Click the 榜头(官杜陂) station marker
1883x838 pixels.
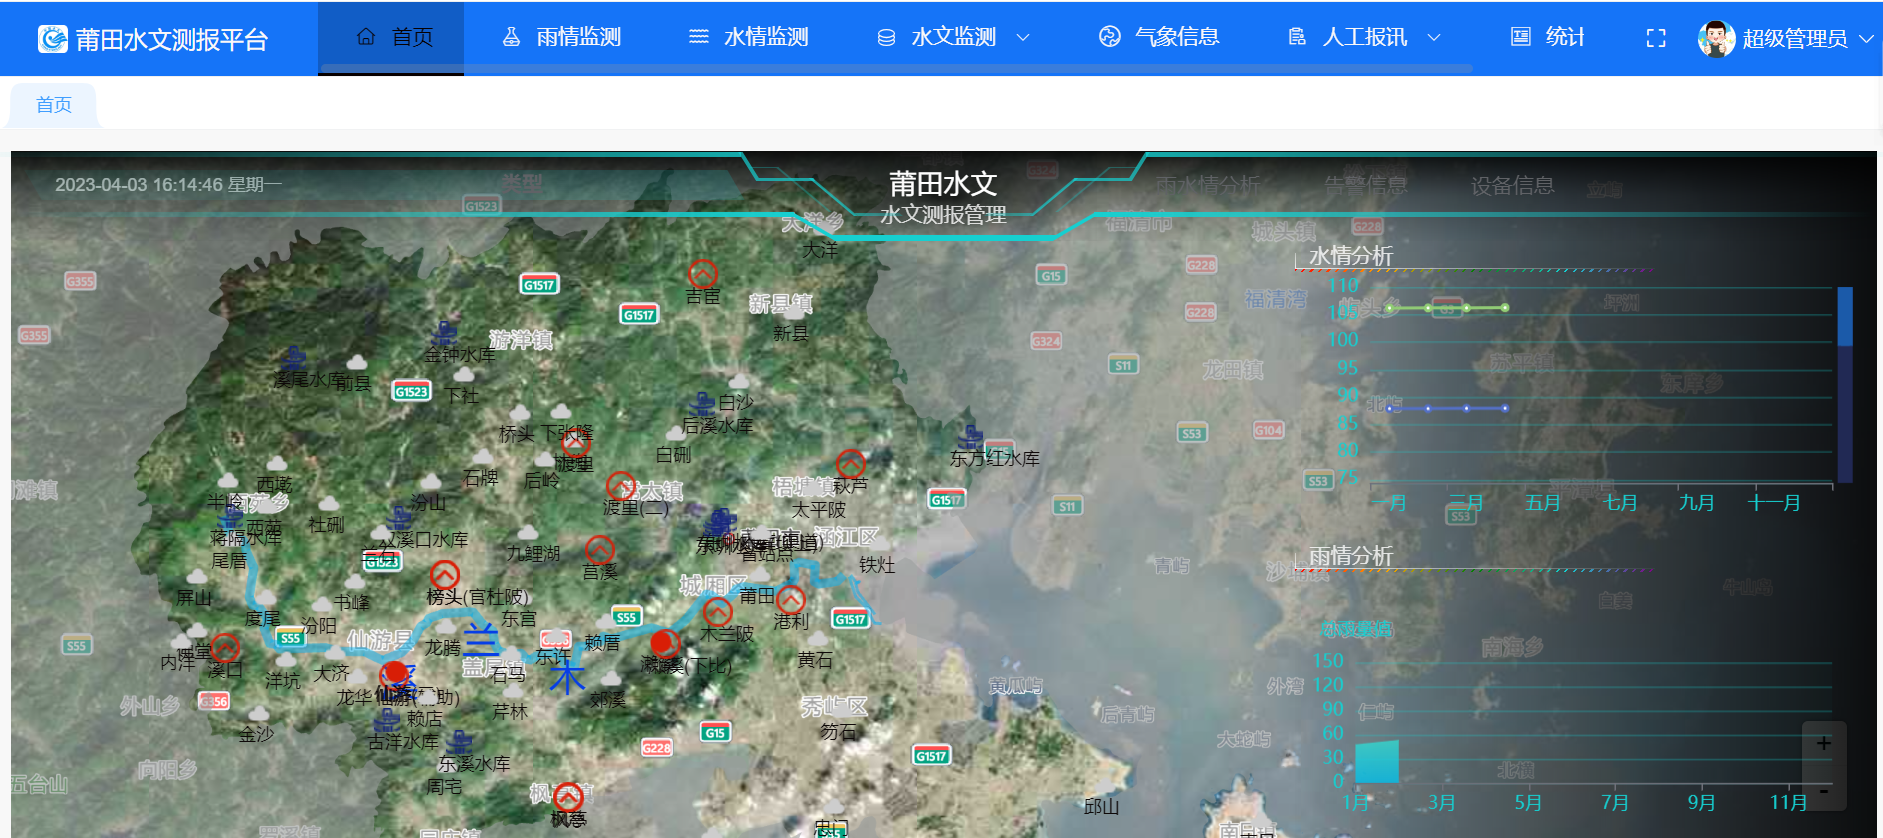(x=444, y=575)
